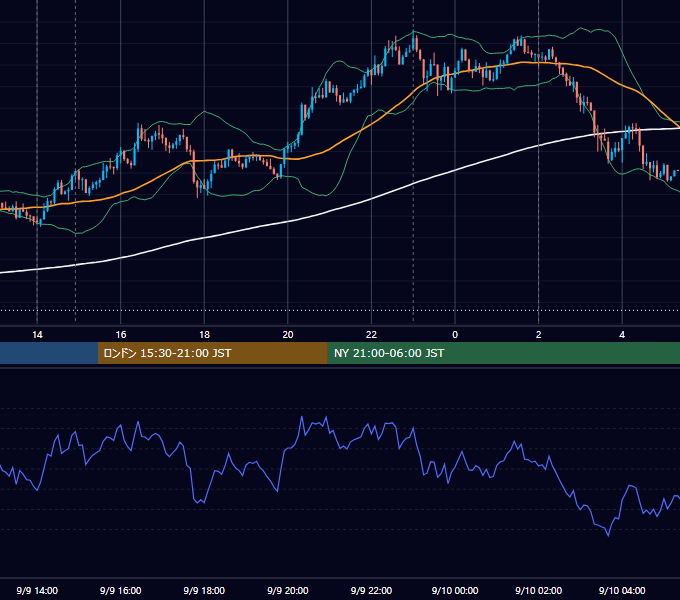Click the 9/9 14:00 date label
Screen dimensions: 680x600
pos(37,590)
